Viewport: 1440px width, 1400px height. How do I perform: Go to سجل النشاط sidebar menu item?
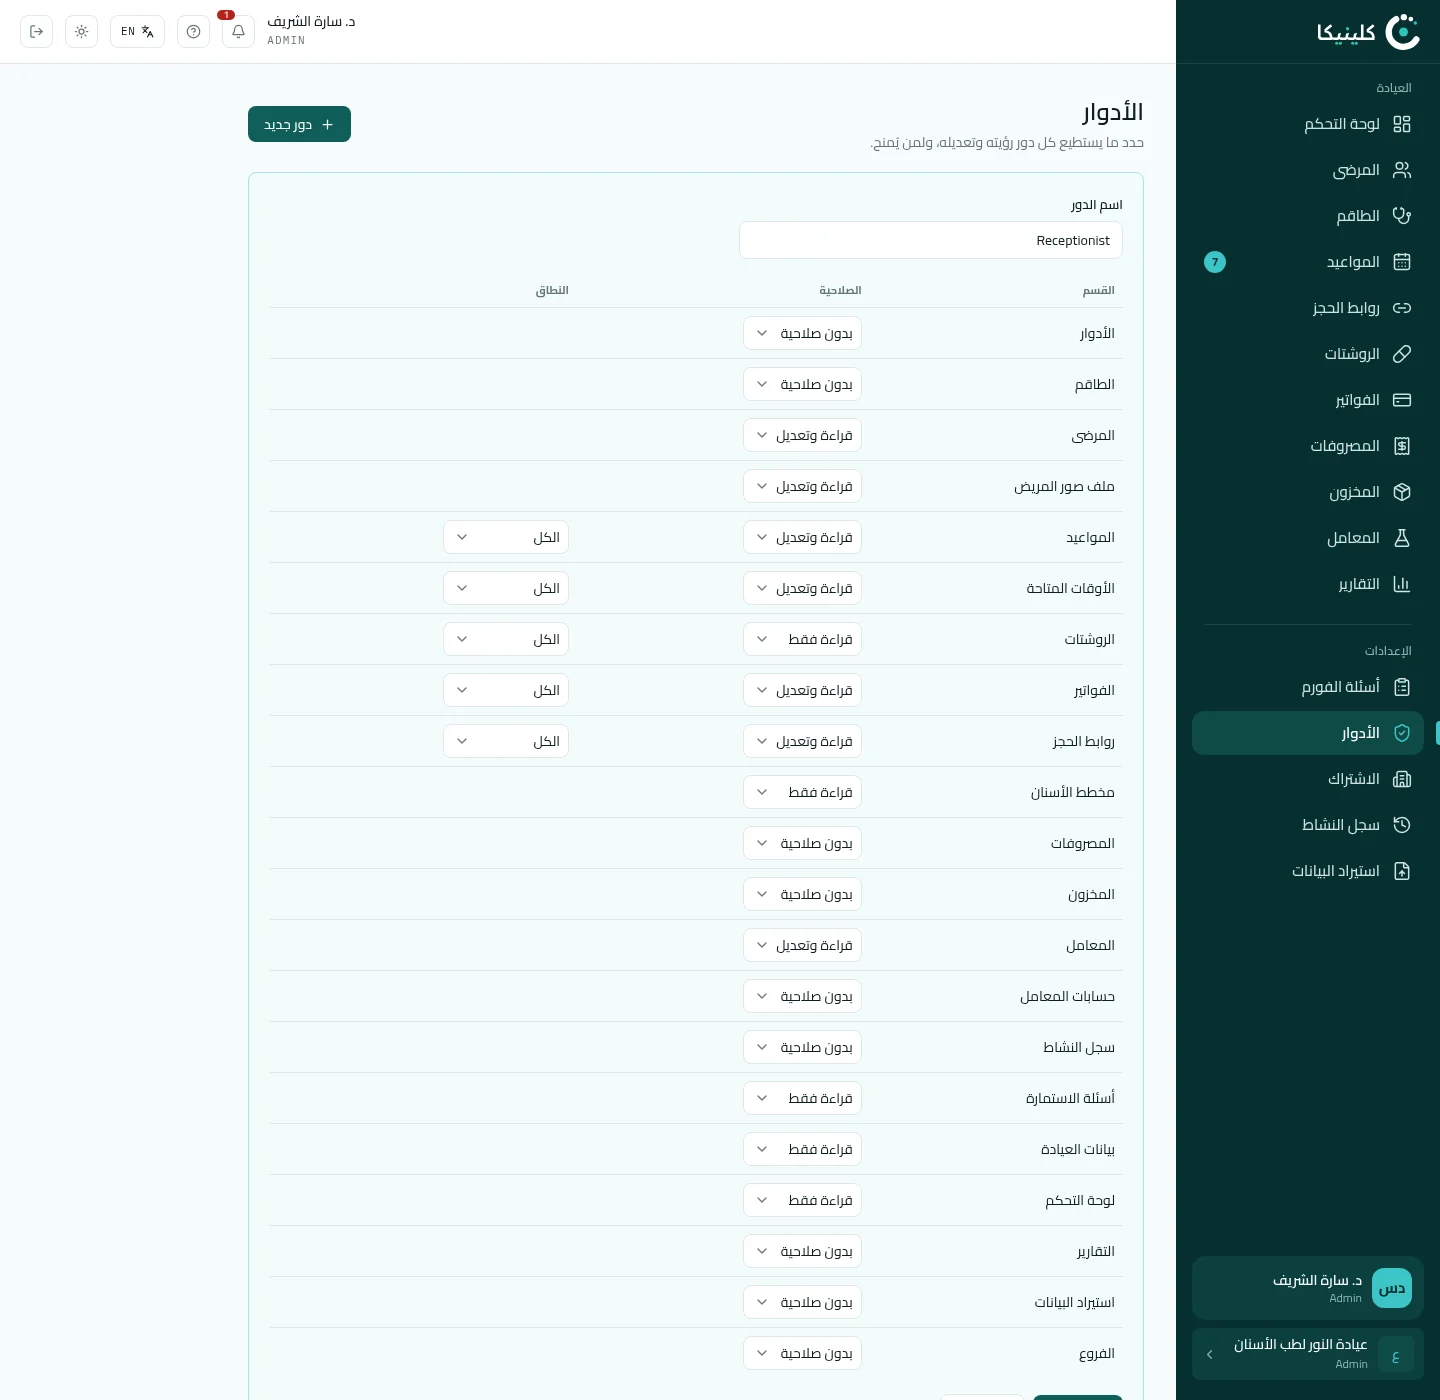point(1308,825)
